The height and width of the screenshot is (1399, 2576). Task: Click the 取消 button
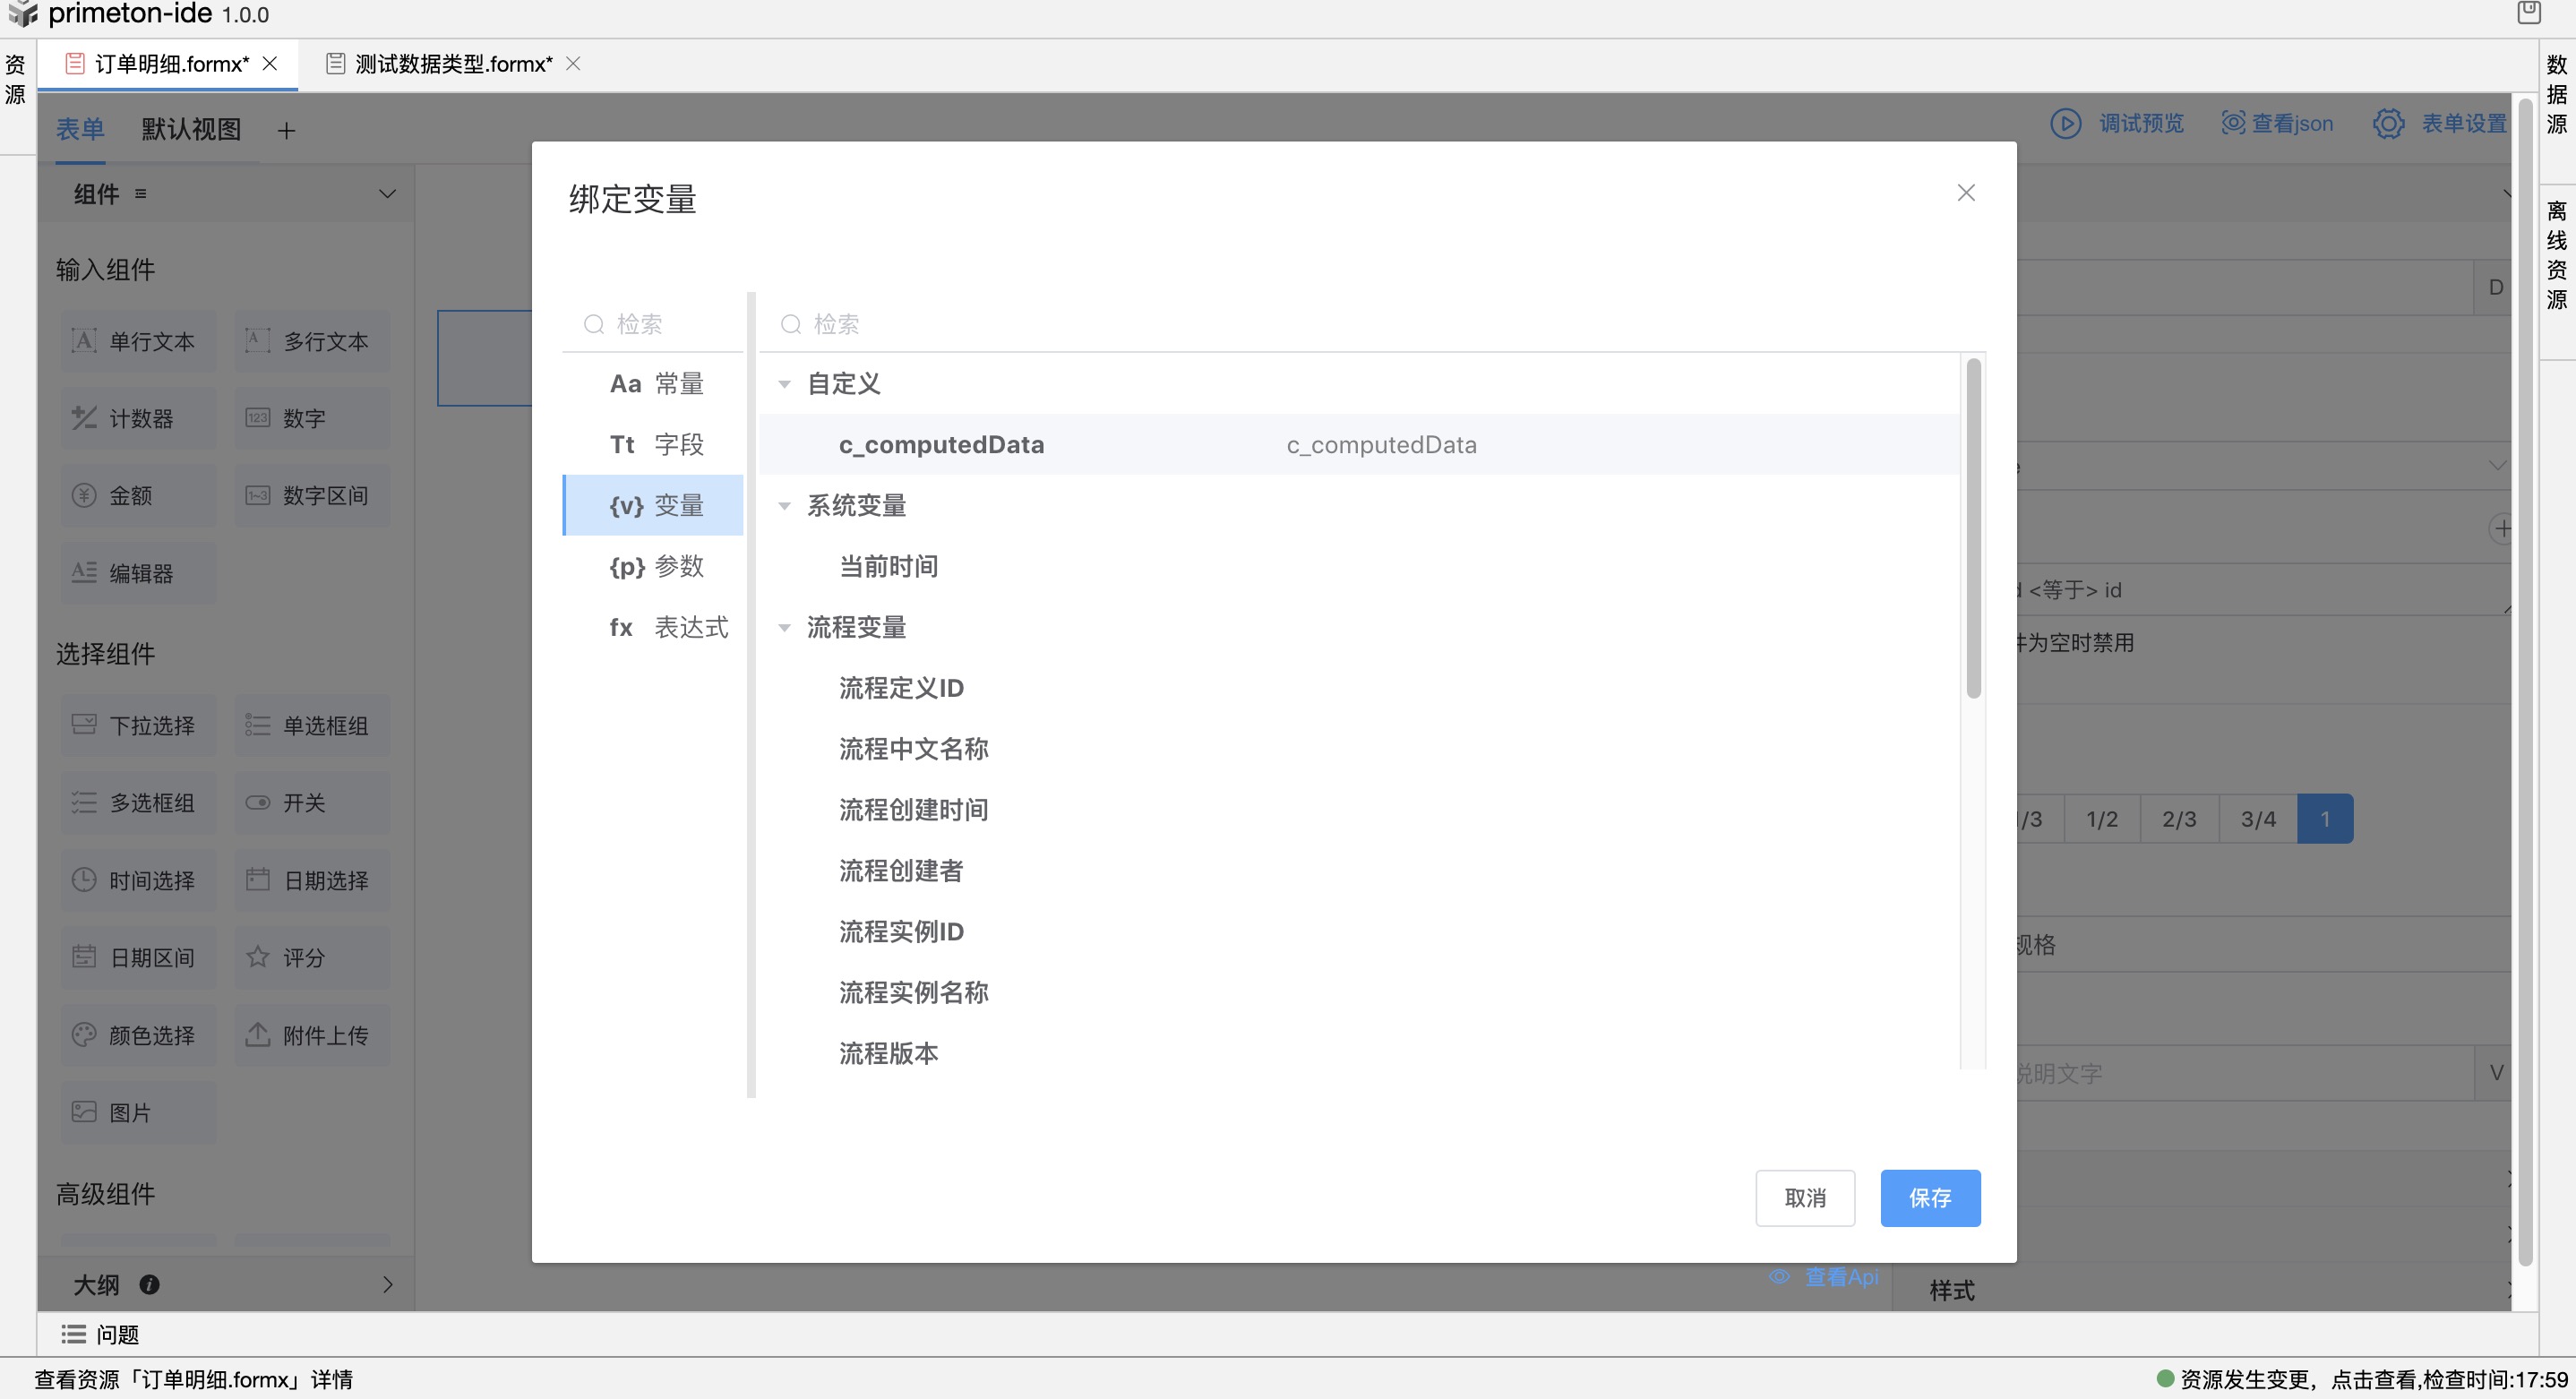click(1804, 1197)
